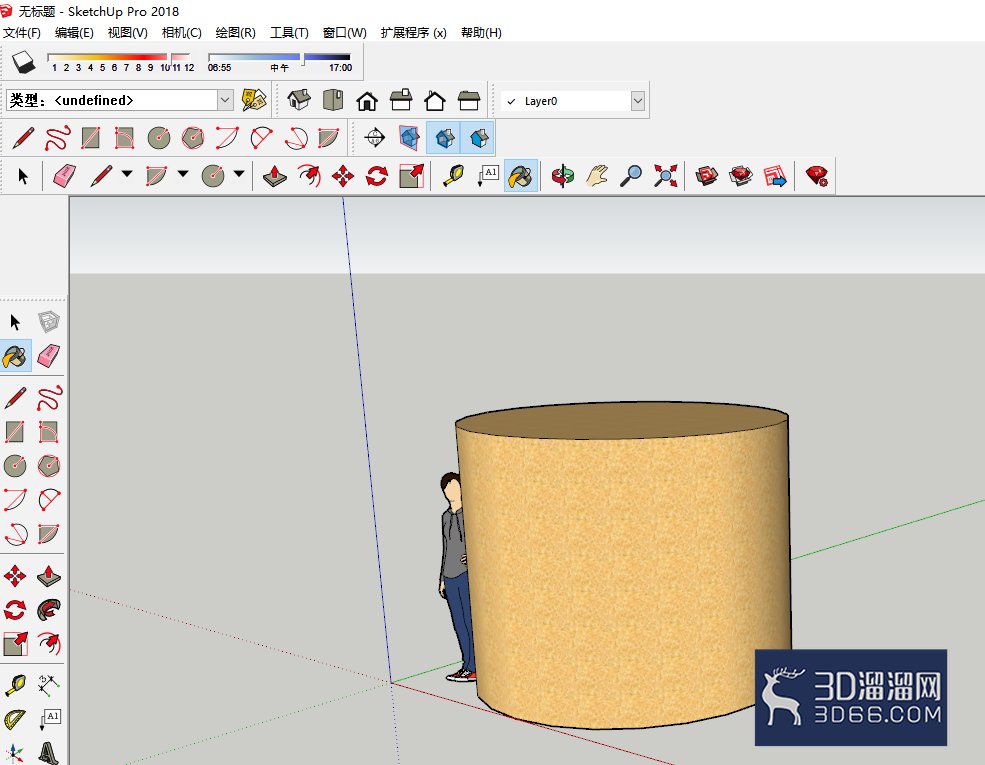The height and width of the screenshot is (765, 985).
Task: Select Freehand tool in drawing toolbar row
Action: 57,138
